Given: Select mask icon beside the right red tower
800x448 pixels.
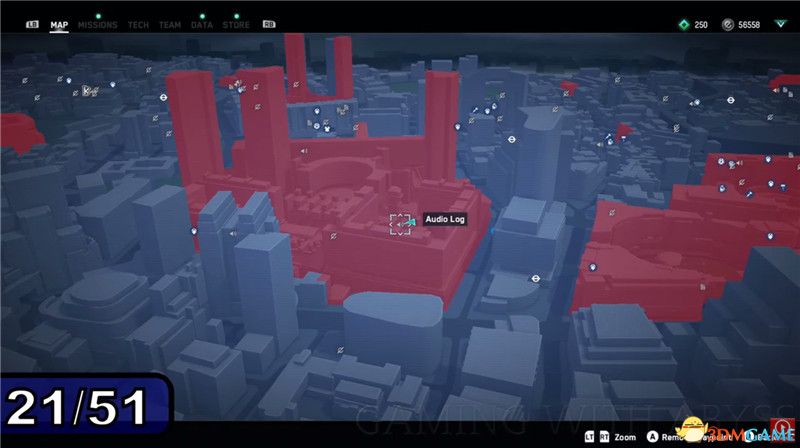Looking at the screenshot, I should click(458, 127).
